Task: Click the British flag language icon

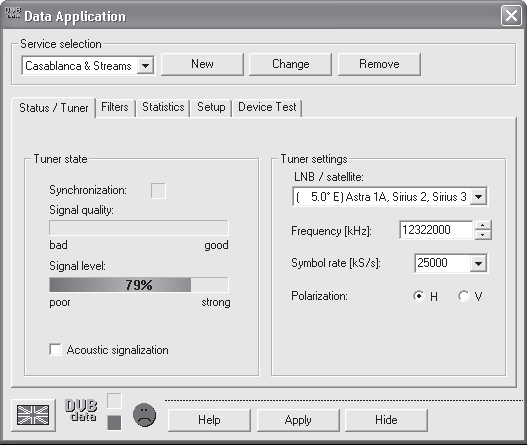Action: [x=33, y=415]
